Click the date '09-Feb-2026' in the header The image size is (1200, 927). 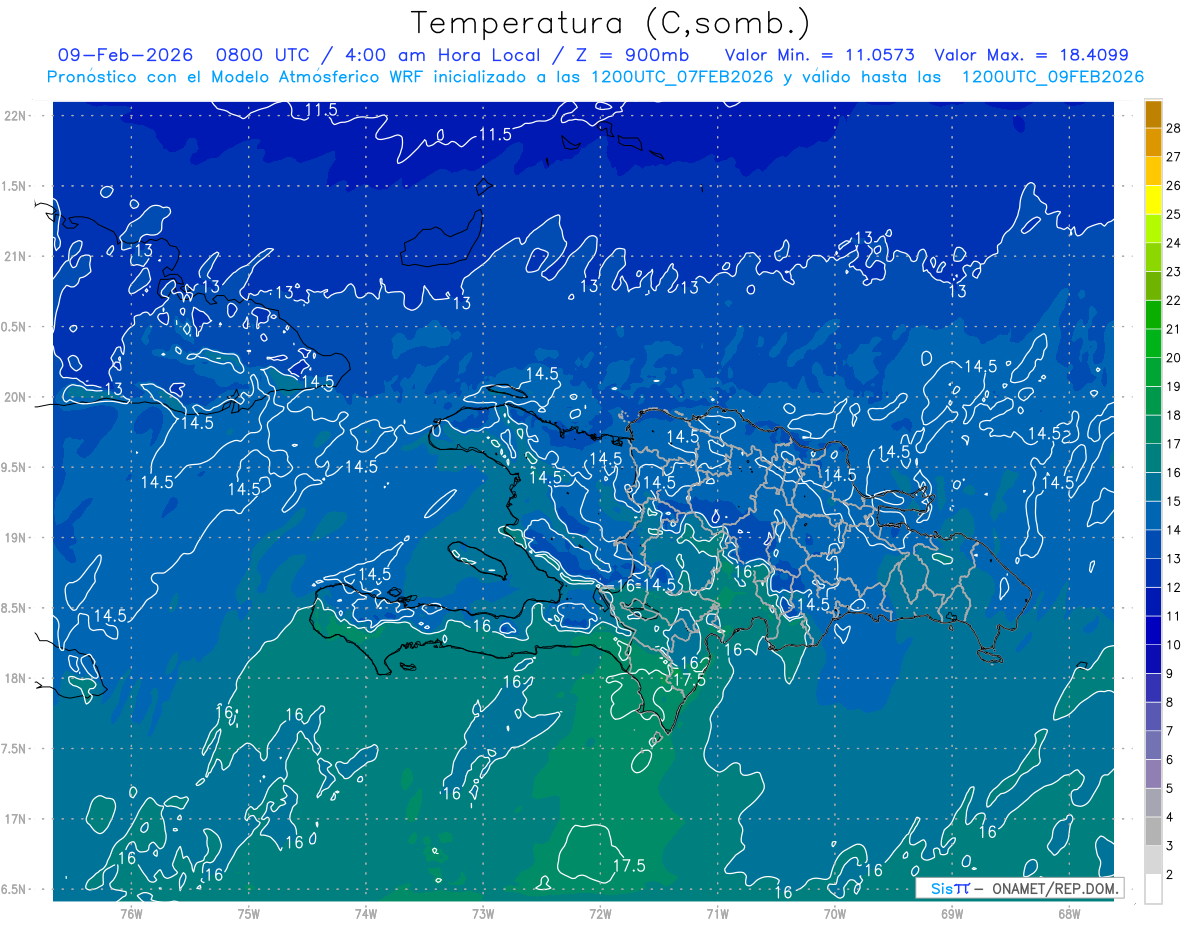click(125, 56)
